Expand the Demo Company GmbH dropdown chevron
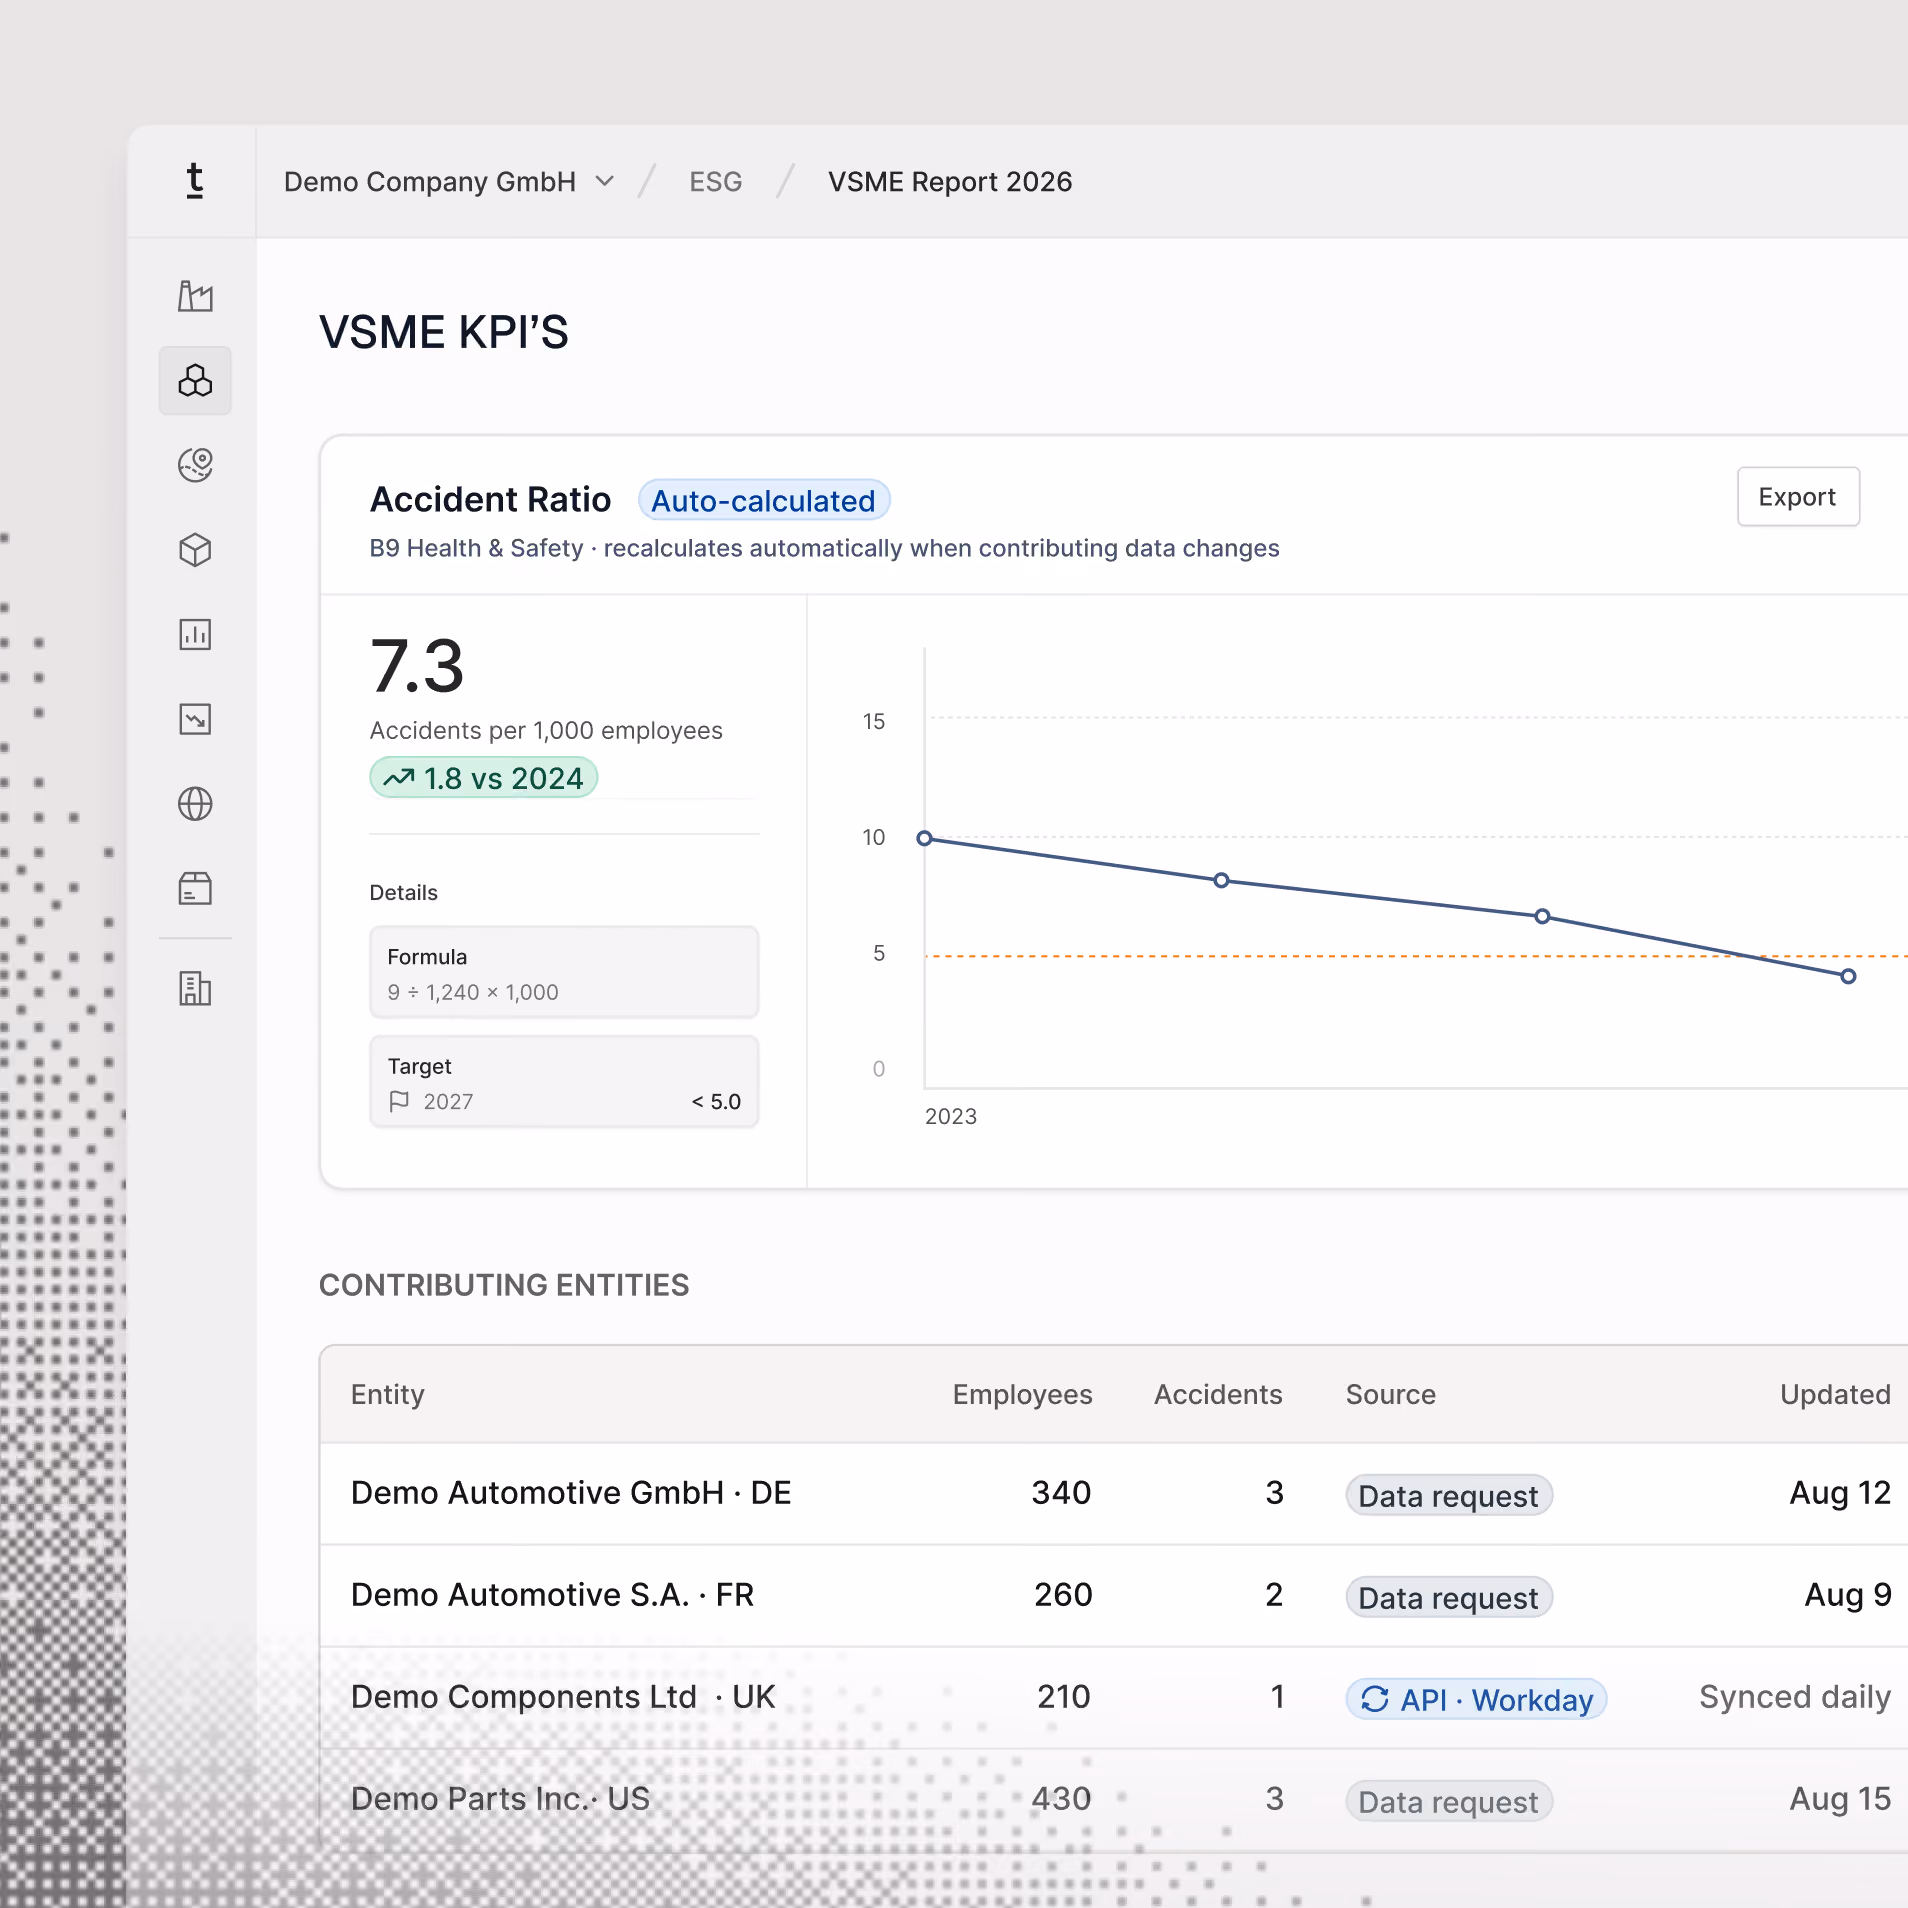The height and width of the screenshot is (1908, 1908). tap(604, 181)
